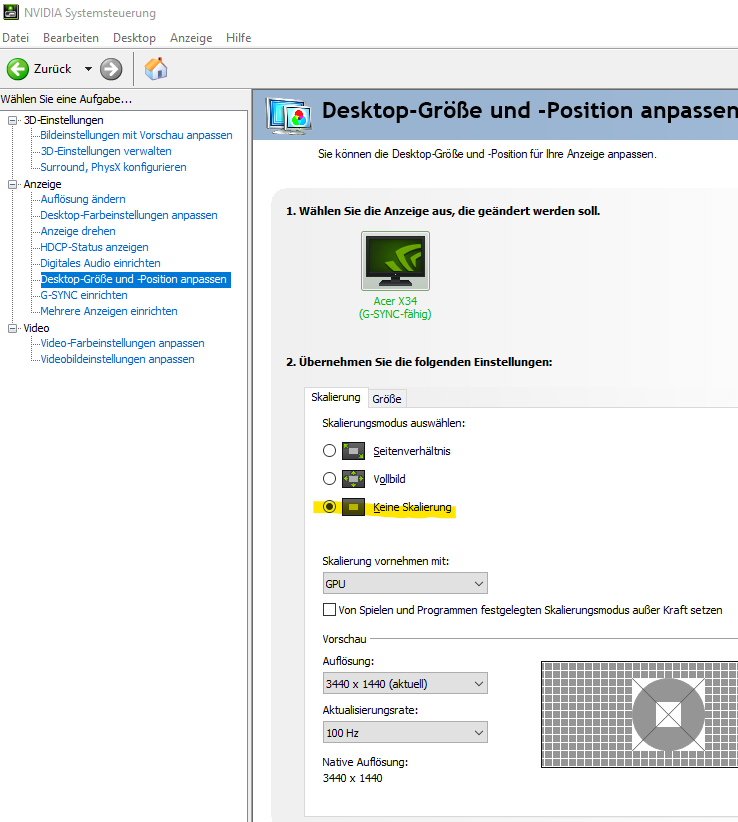Select the Seitenverhältnis radio button
Screen dimensions: 738x822
(x=329, y=451)
